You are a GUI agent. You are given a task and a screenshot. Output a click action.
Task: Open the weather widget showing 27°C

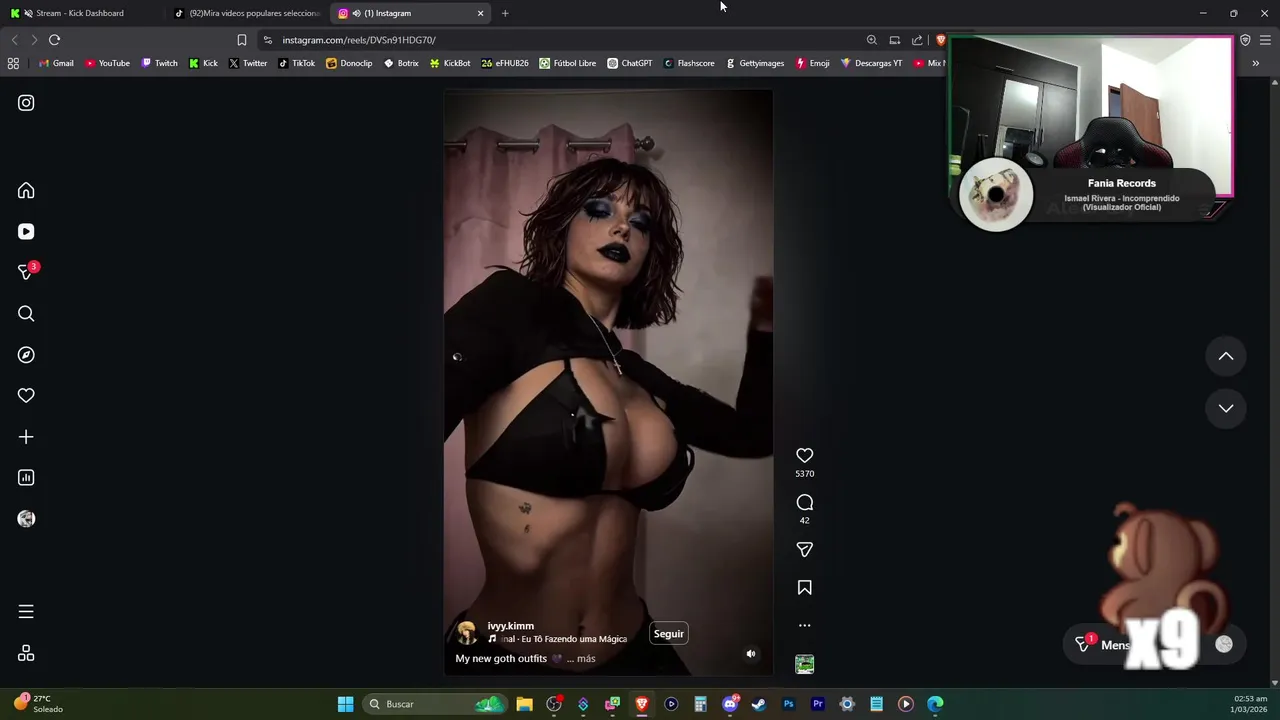click(38, 704)
